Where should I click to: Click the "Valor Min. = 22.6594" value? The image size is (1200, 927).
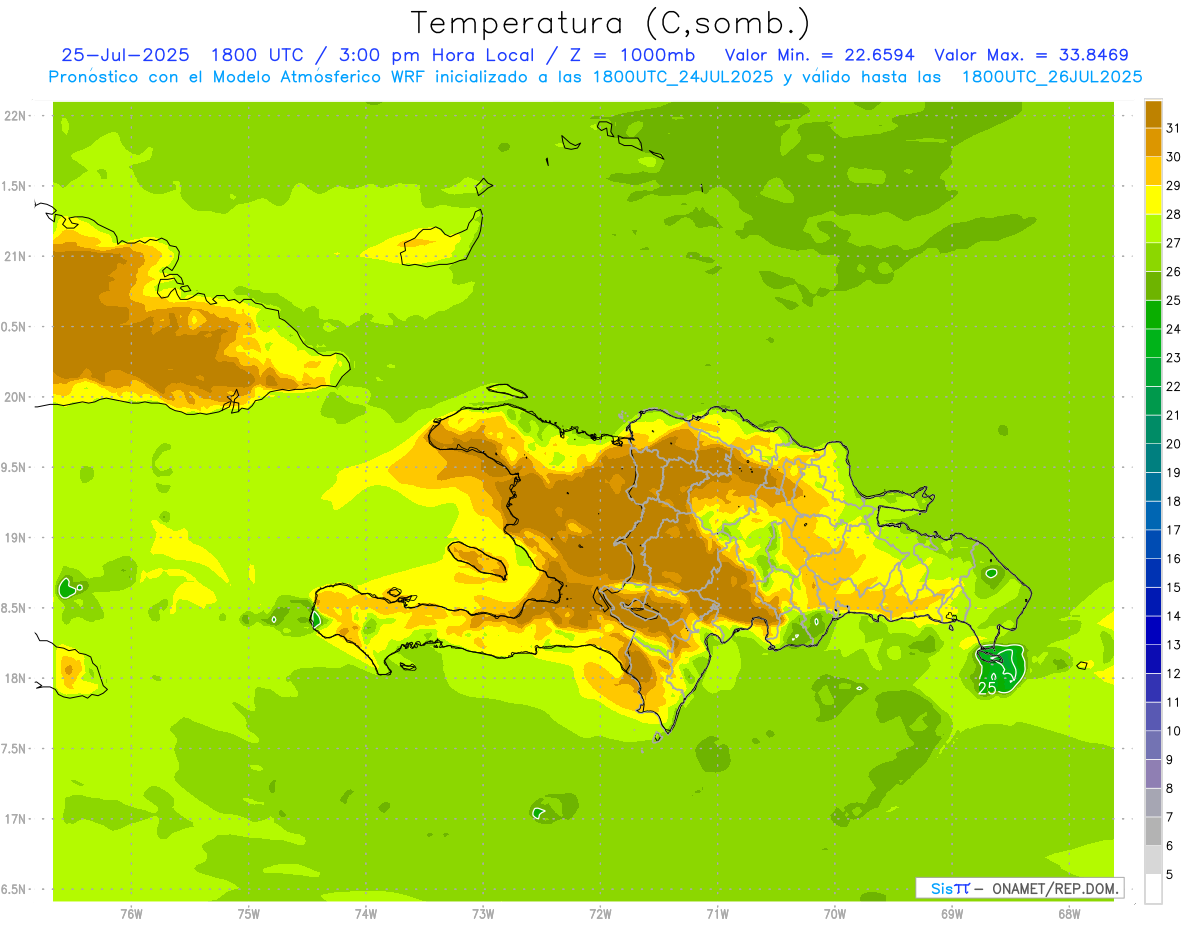click(821, 55)
